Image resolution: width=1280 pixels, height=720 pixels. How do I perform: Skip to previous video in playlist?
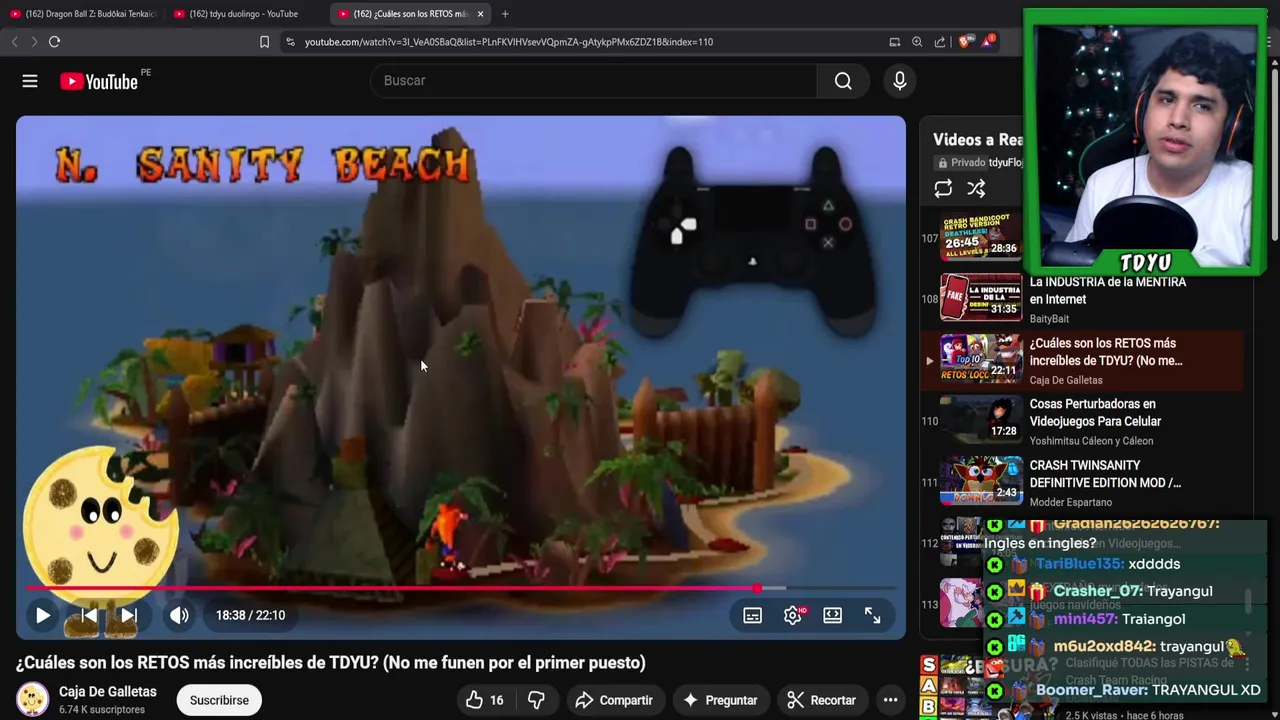[x=89, y=616]
